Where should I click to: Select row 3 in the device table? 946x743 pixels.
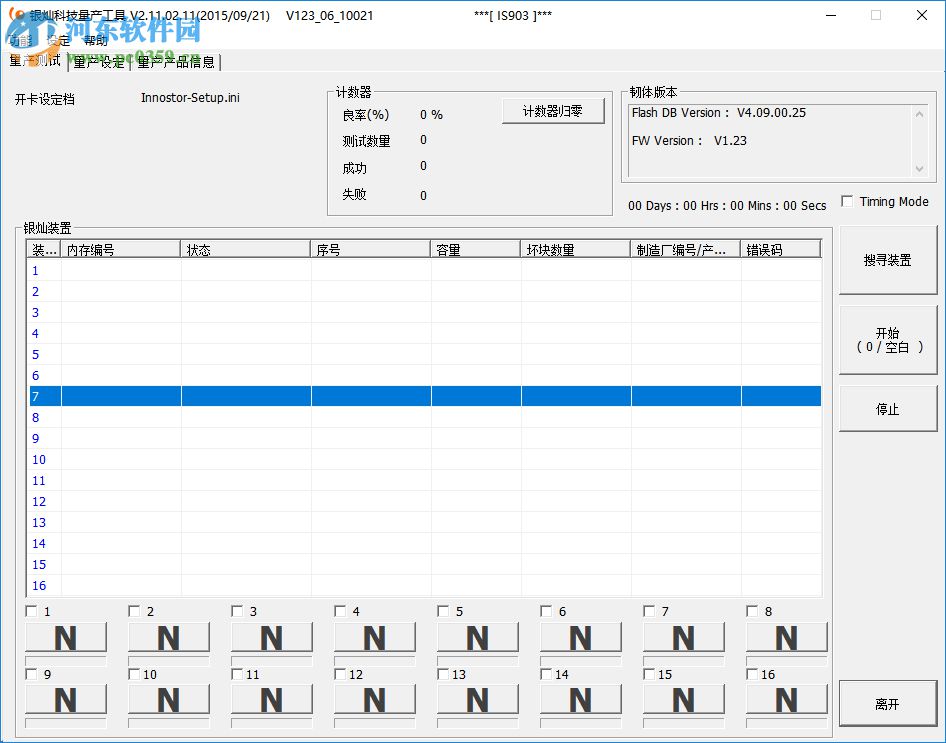click(x=120, y=312)
